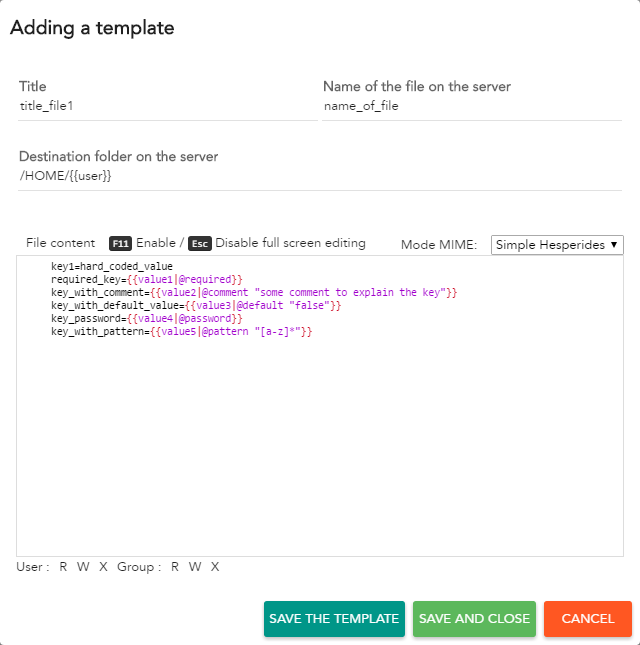Toggle User write (W) permission
Image resolution: width=640 pixels, height=645 pixels.
[x=83, y=567]
